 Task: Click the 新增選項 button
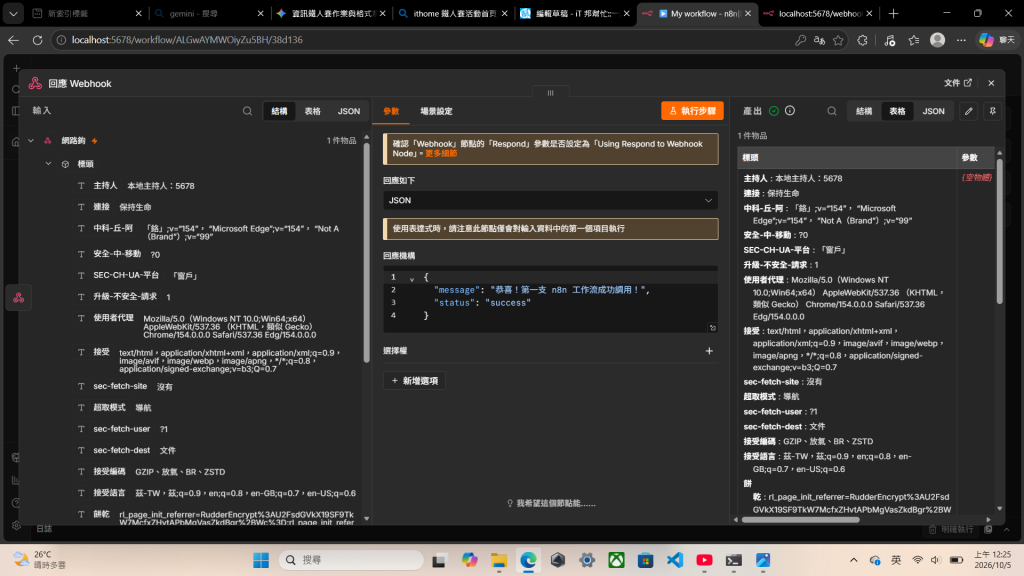click(x=414, y=381)
